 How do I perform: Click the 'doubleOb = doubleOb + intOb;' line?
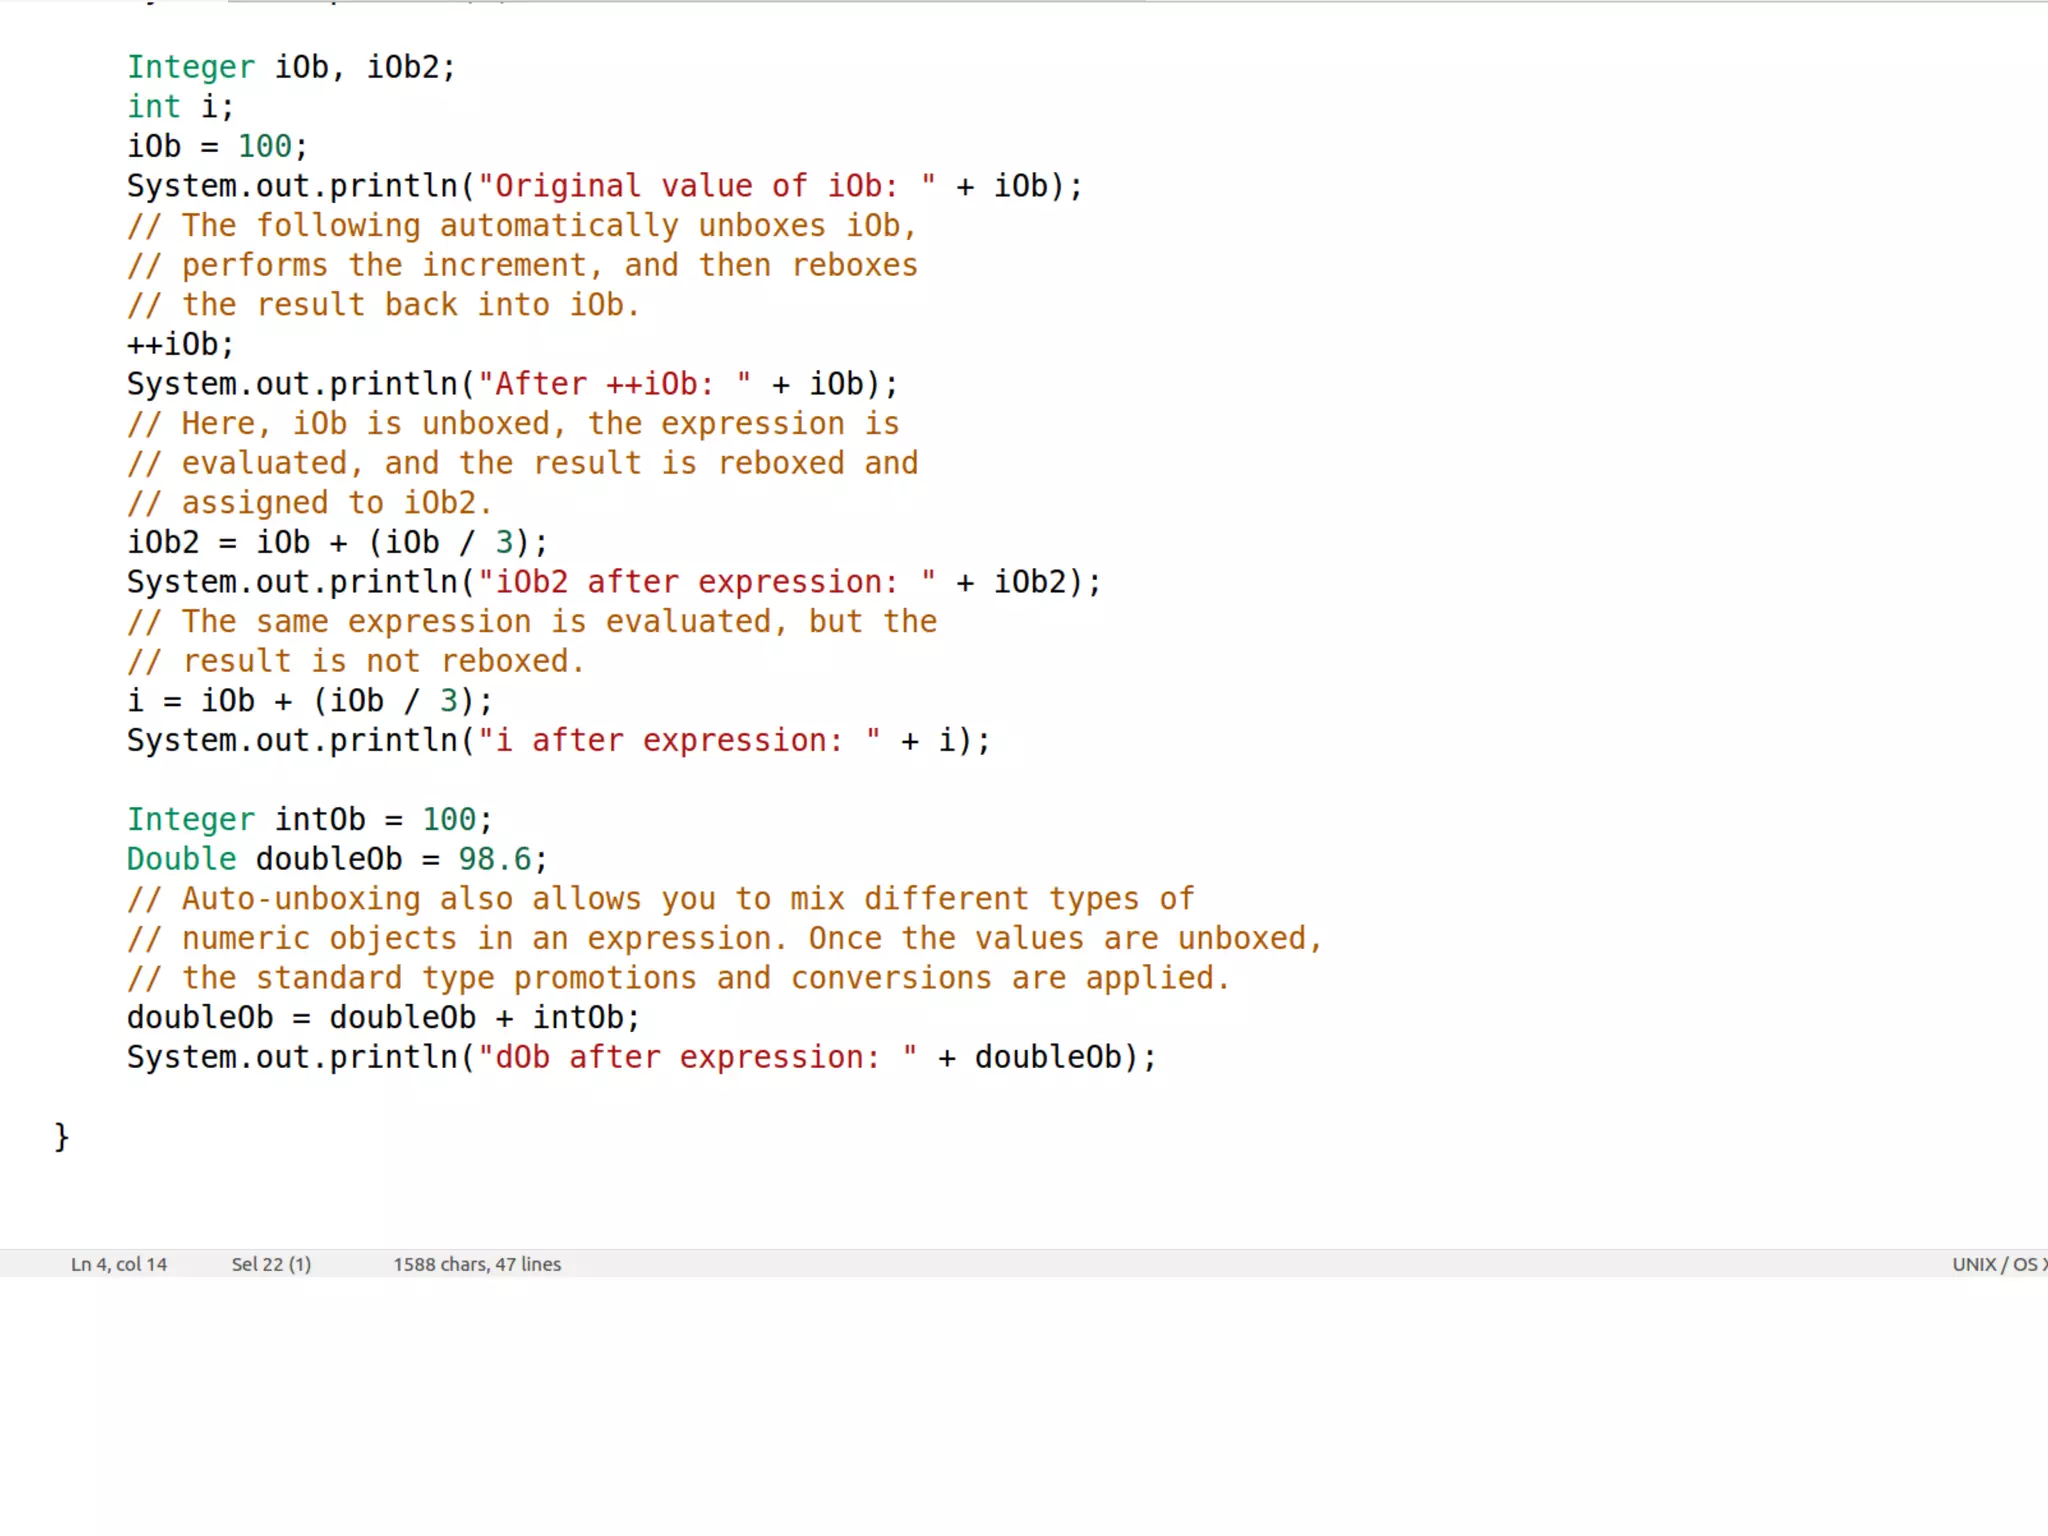click(383, 1017)
